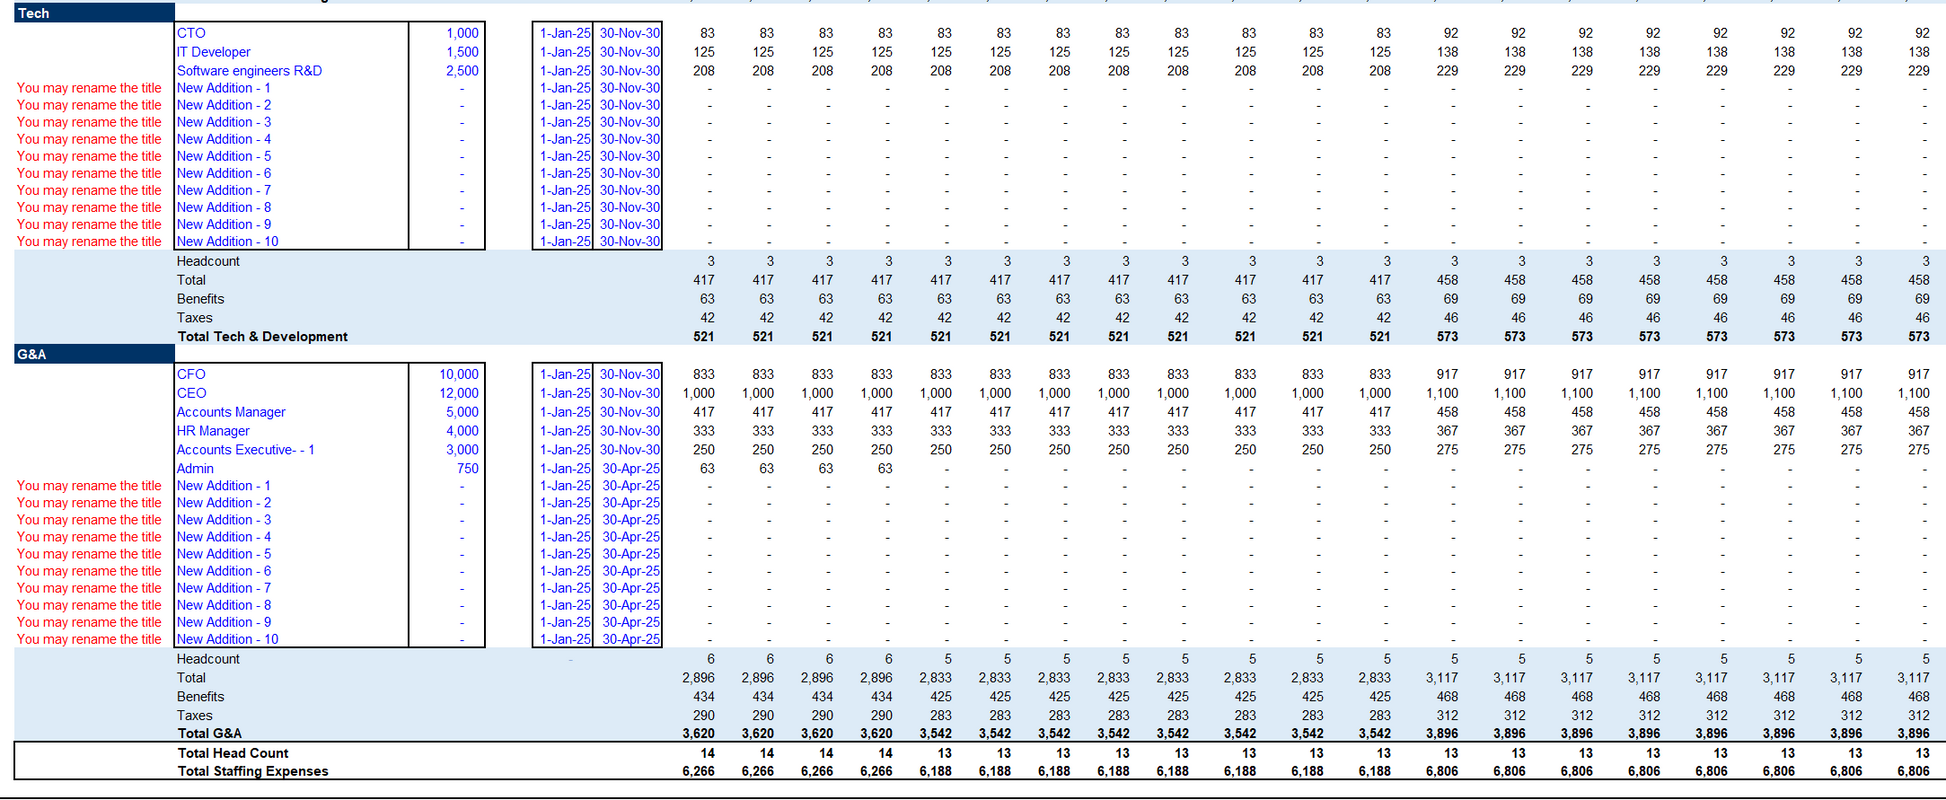Select the Software engineers R&D cell

[249, 71]
